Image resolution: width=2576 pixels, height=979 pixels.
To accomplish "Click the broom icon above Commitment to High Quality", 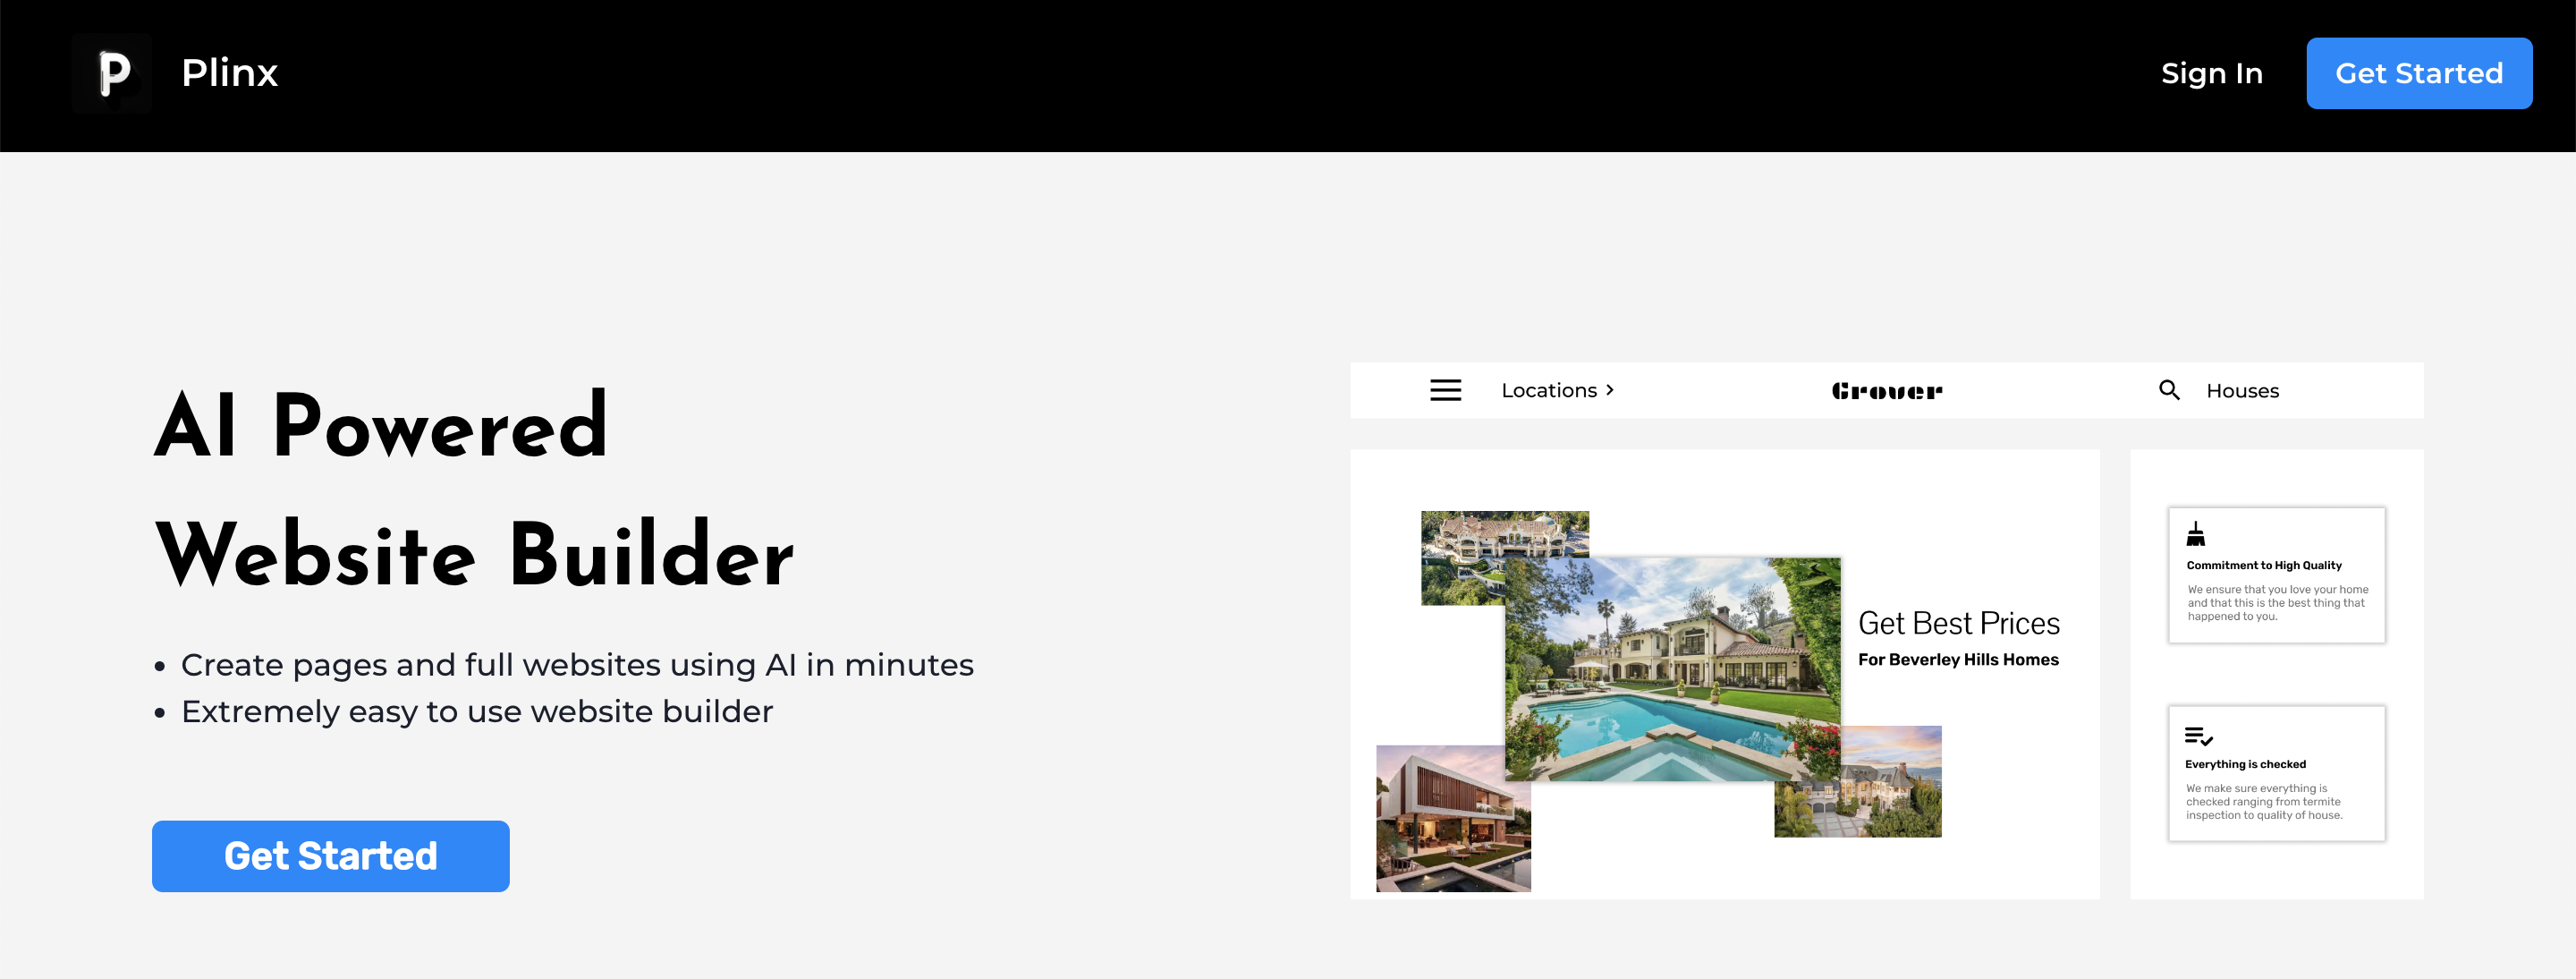I will [2196, 533].
